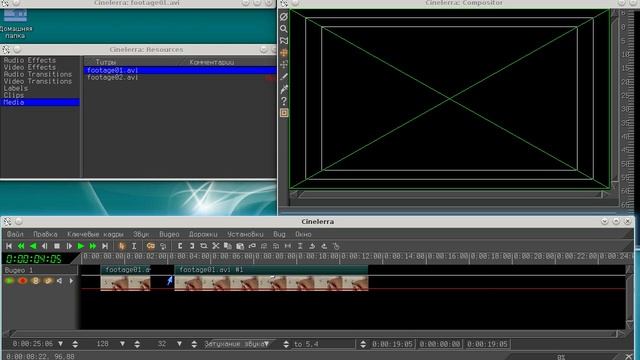Screen dimensions: 640x360
Task: Toggle draw media button on Видео 1
Action: pyautogui.click(x=48, y=281)
